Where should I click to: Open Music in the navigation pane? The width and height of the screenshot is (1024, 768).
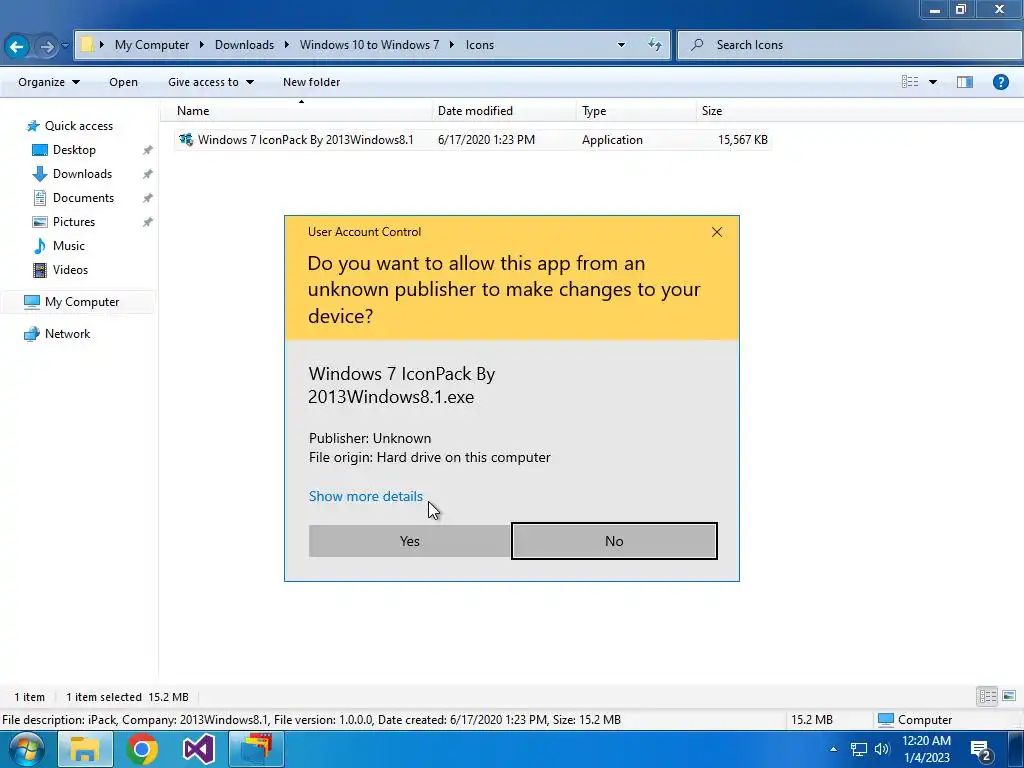[x=69, y=246]
